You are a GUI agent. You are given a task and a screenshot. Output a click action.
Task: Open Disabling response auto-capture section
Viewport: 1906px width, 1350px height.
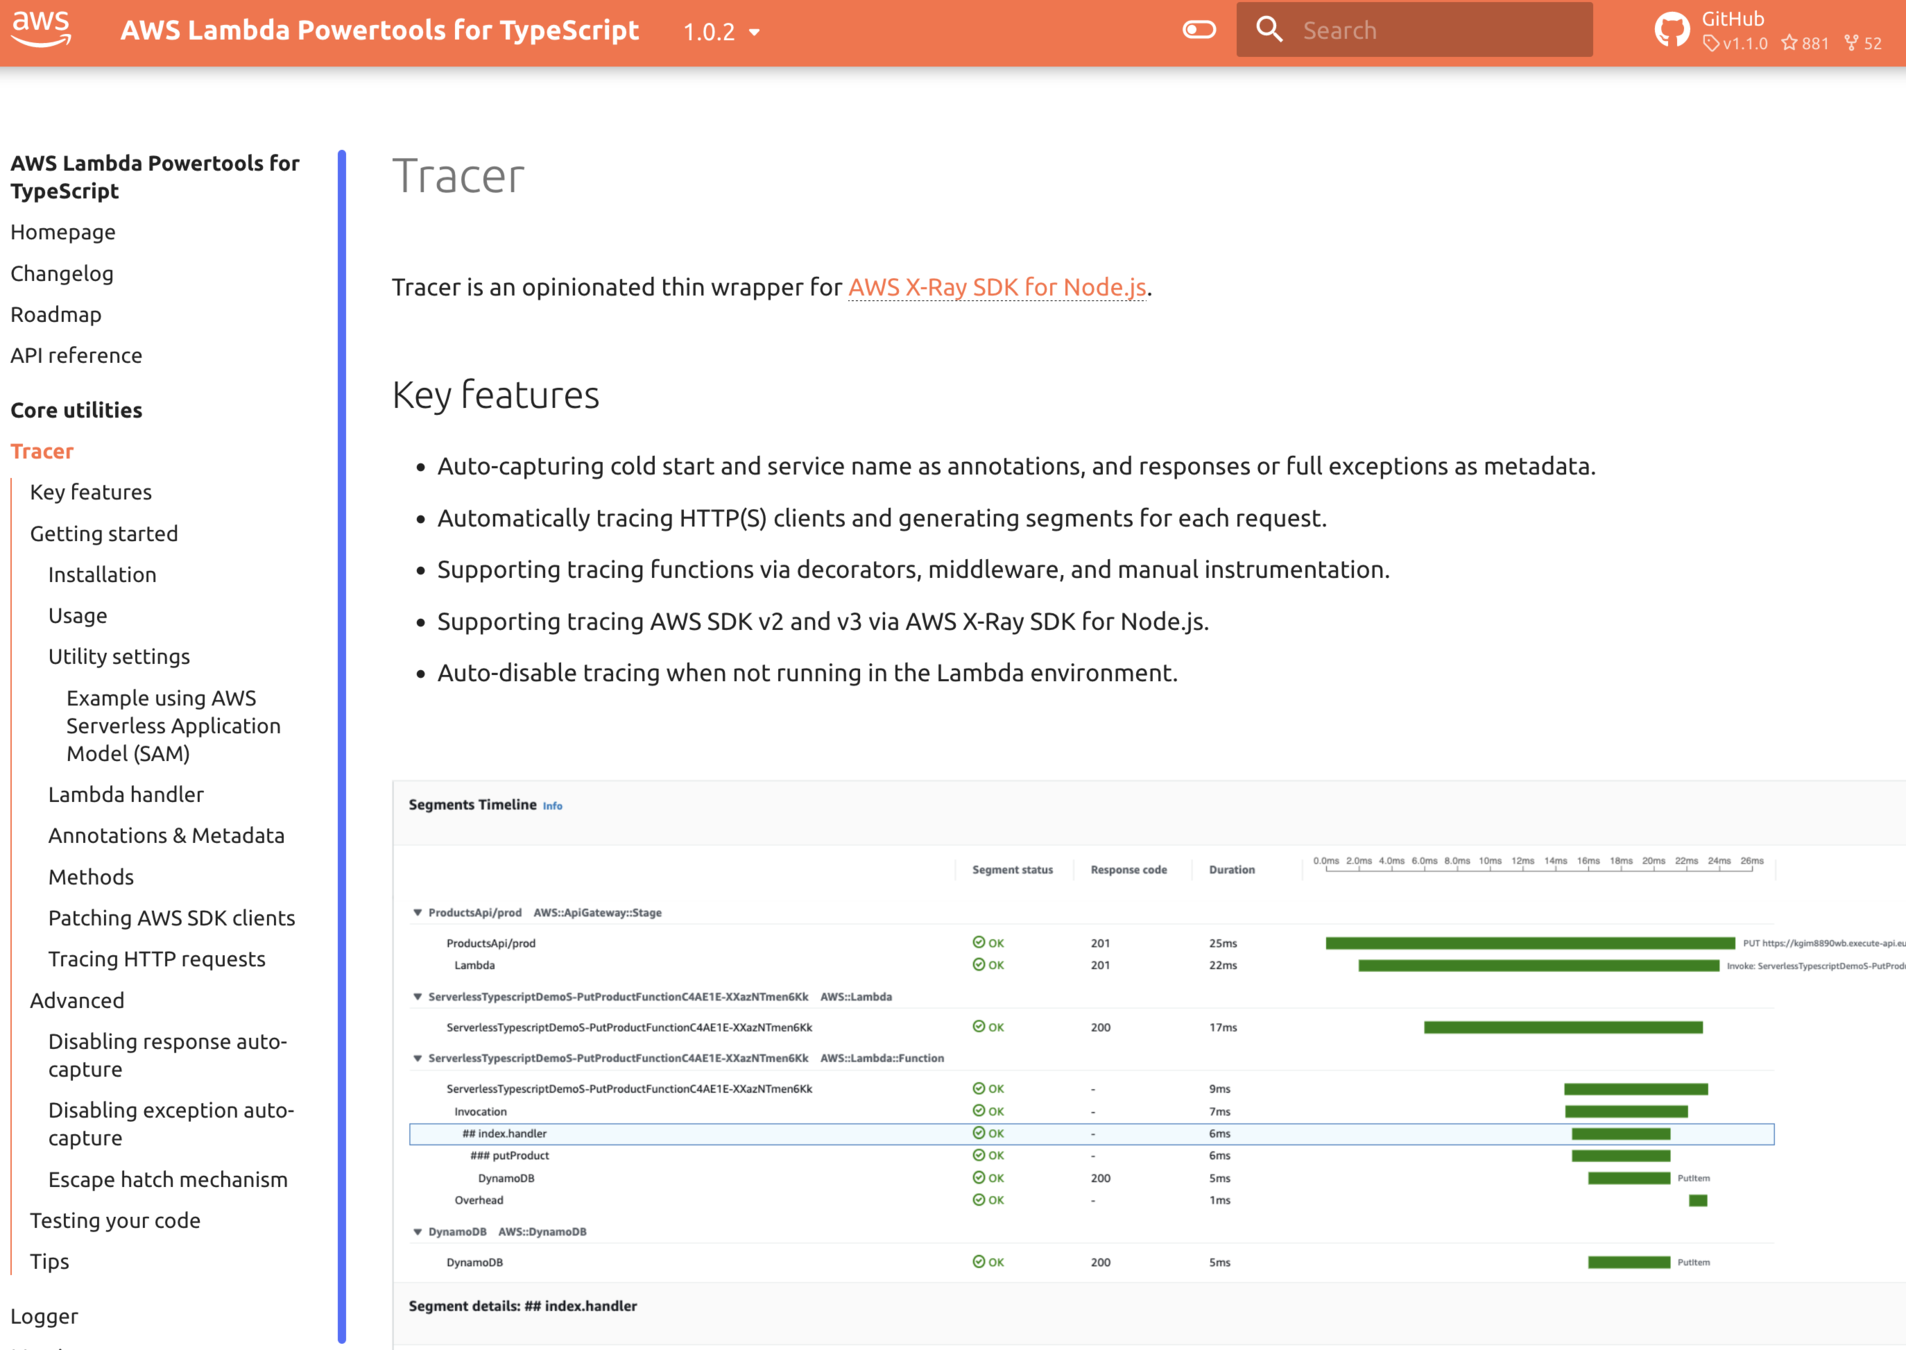[x=167, y=1055]
